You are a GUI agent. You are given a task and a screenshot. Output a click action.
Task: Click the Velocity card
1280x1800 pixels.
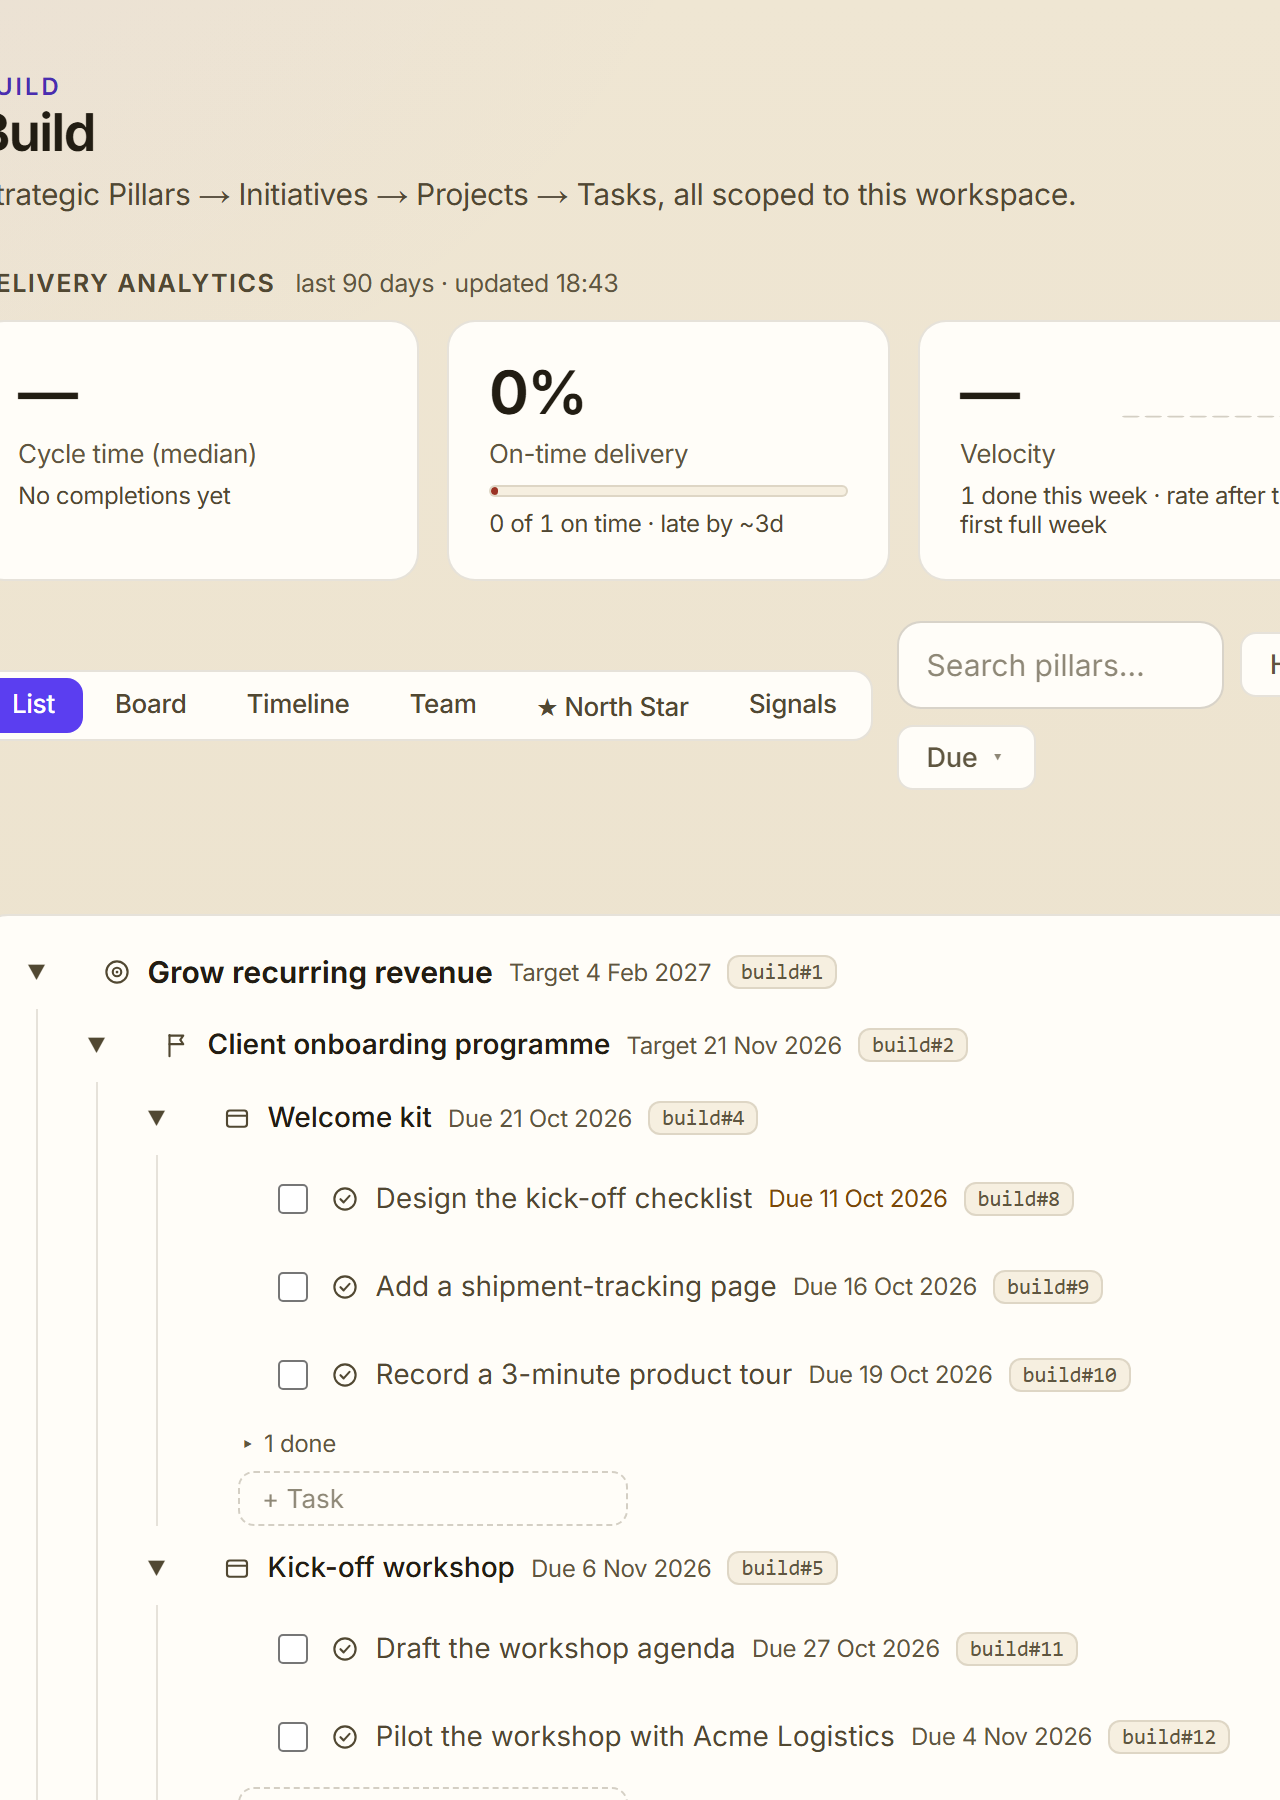coord(1100,450)
